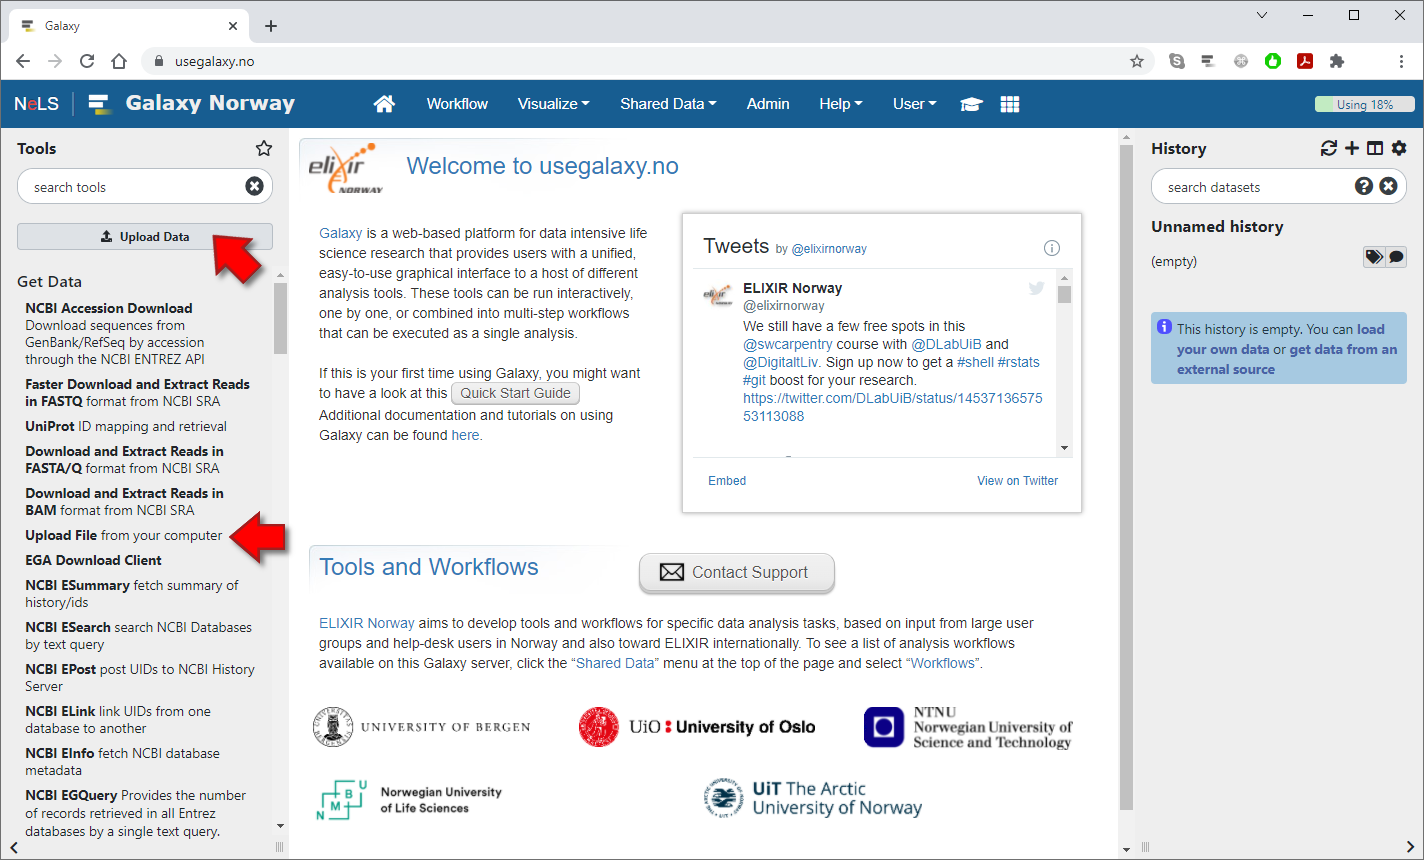This screenshot has height=860, width=1424.
Task: Click the Tools favorites star icon
Action: click(x=264, y=148)
